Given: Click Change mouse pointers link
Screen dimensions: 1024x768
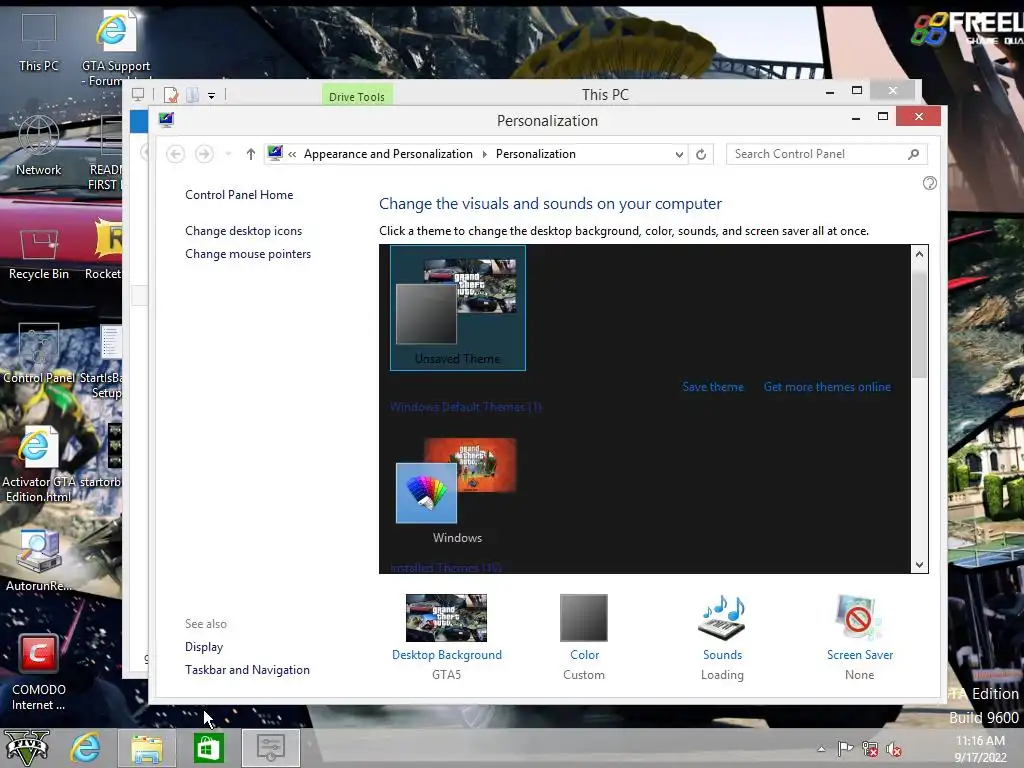Looking at the screenshot, I should (x=248, y=254).
